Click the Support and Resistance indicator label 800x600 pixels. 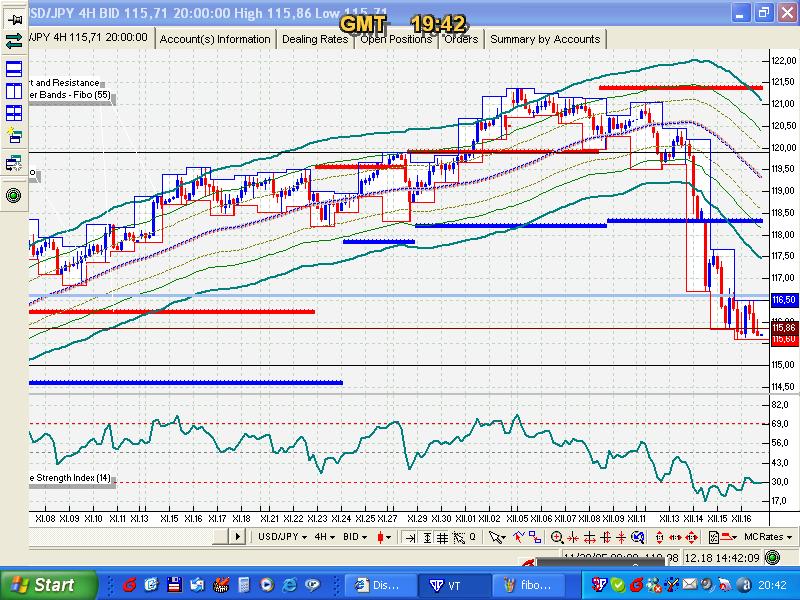click(x=65, y=83)
